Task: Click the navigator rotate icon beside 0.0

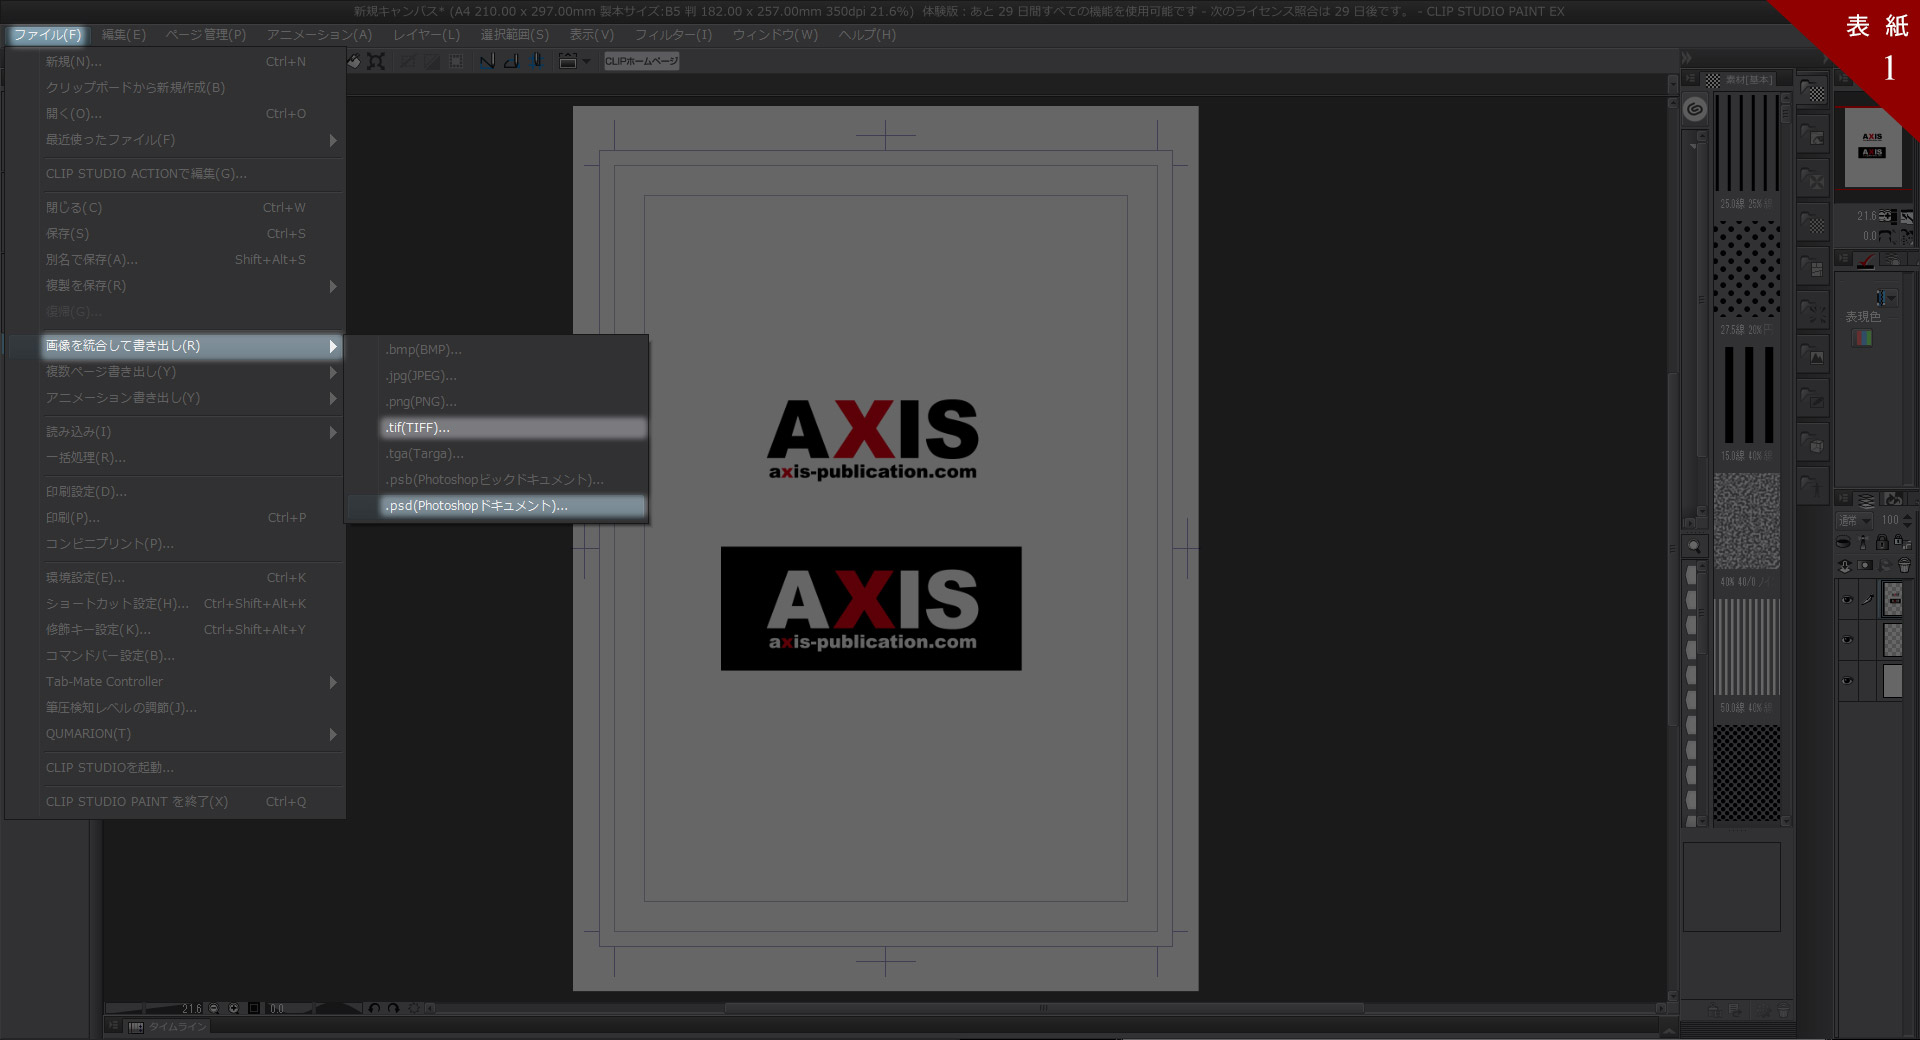Action: [x=1886, y=236]
